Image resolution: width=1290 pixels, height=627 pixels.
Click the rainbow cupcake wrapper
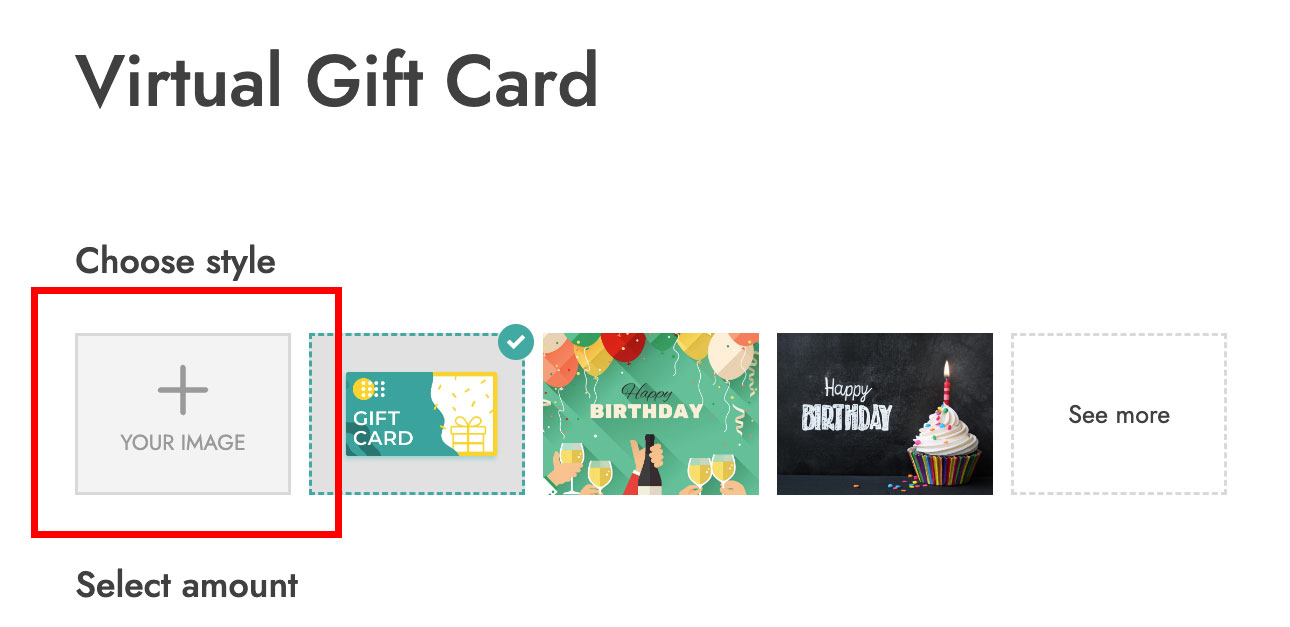(943, 467)
